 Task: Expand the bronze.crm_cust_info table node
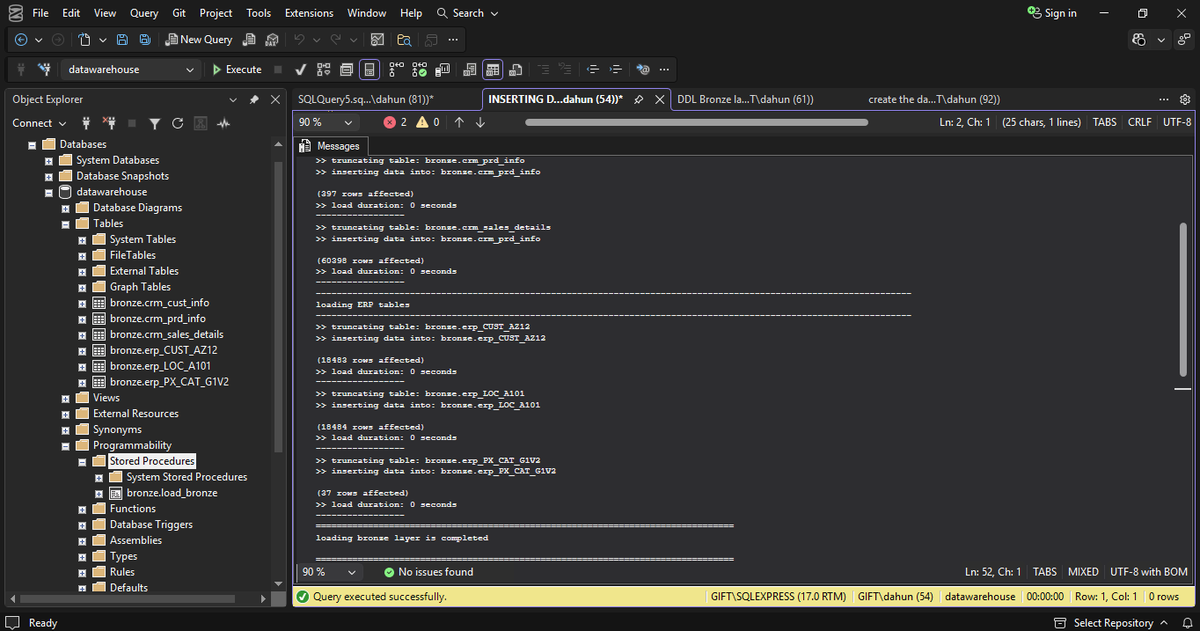[x=81, y=303]
